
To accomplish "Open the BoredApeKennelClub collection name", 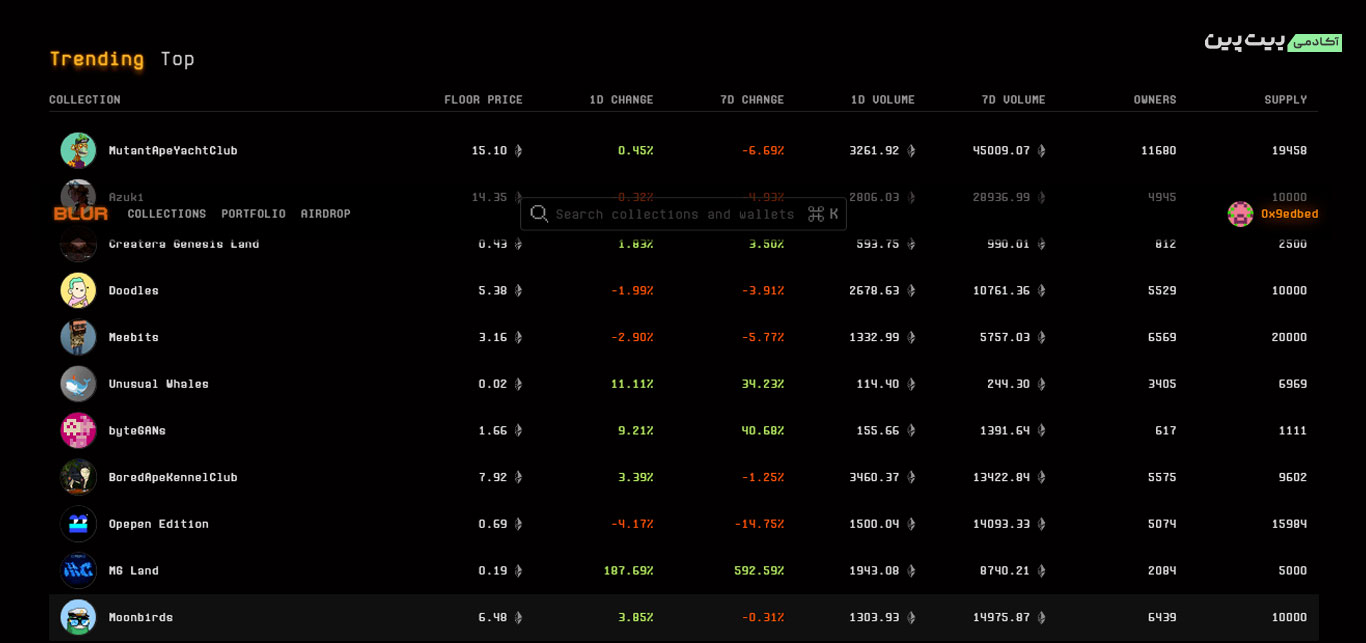I will click(173, 477).
